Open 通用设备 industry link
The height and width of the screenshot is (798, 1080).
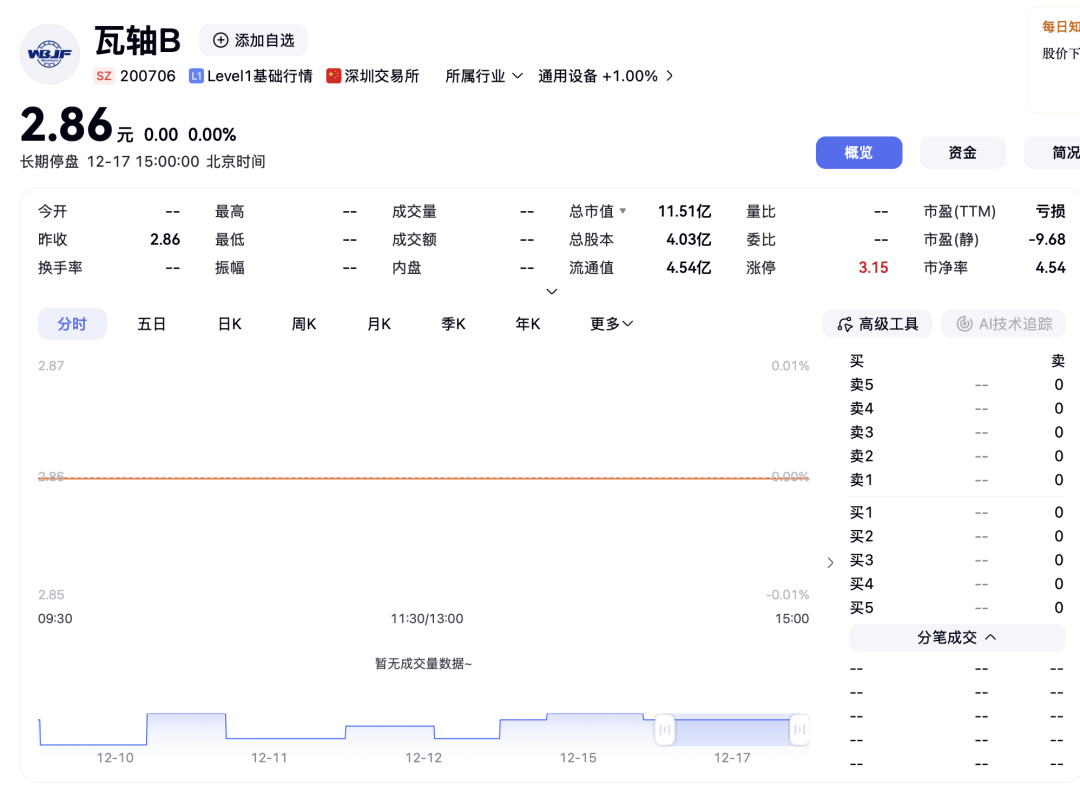click(598, 76)
